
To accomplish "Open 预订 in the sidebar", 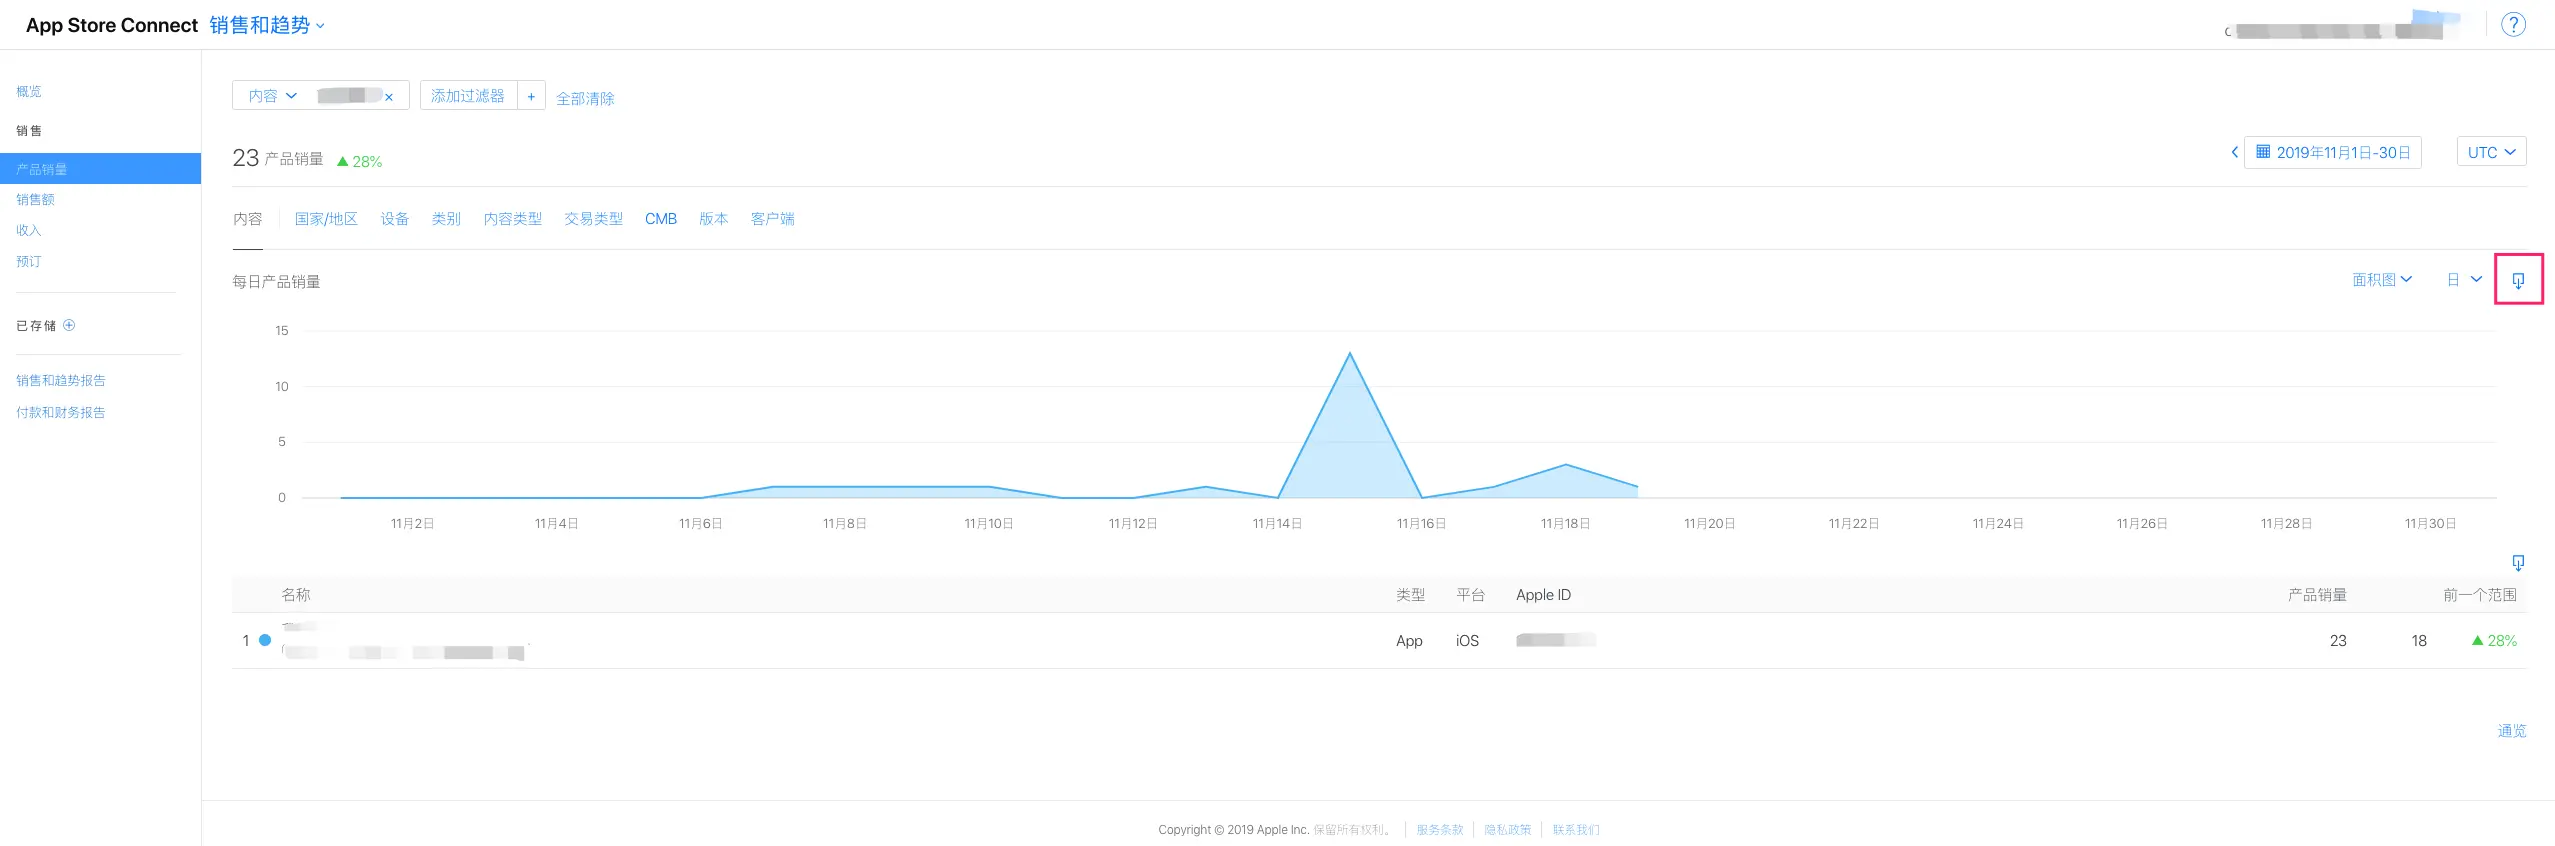I will (29, 261).
